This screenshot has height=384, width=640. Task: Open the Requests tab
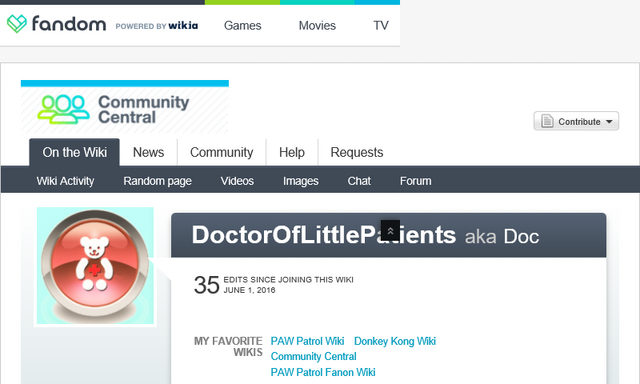[x=357, y=152]
